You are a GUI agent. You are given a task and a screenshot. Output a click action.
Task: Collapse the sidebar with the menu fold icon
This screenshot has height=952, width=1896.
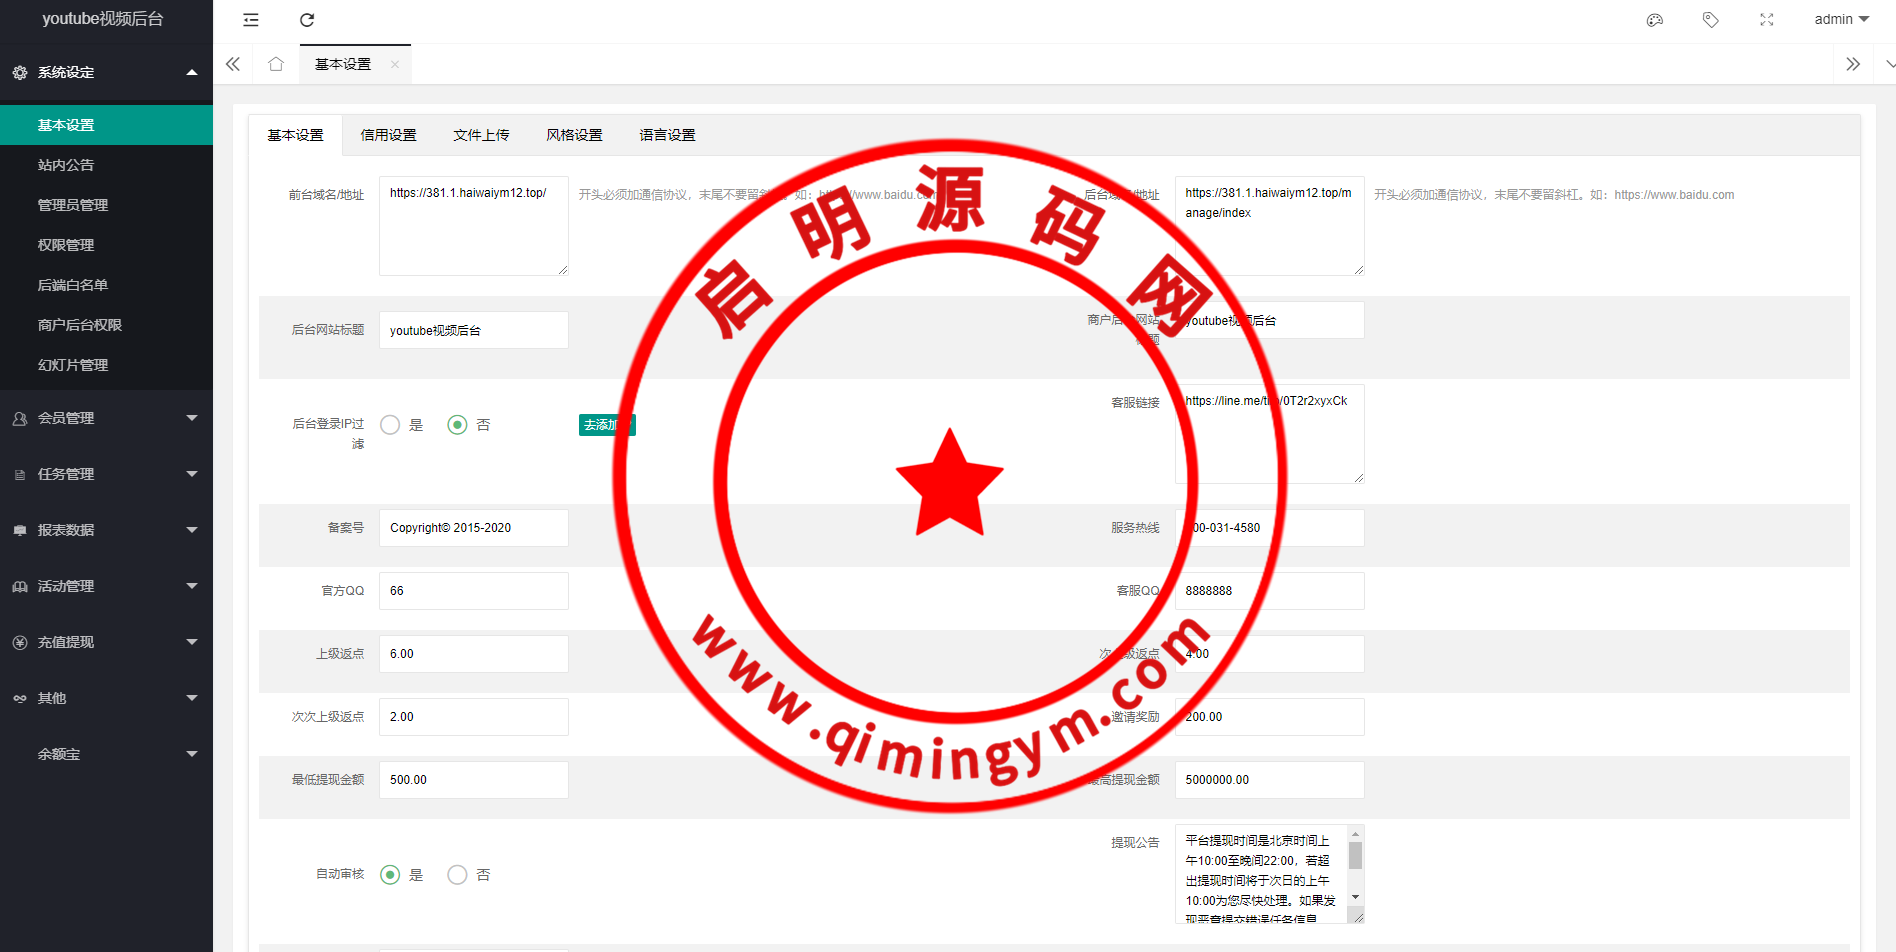coord(251,20)
